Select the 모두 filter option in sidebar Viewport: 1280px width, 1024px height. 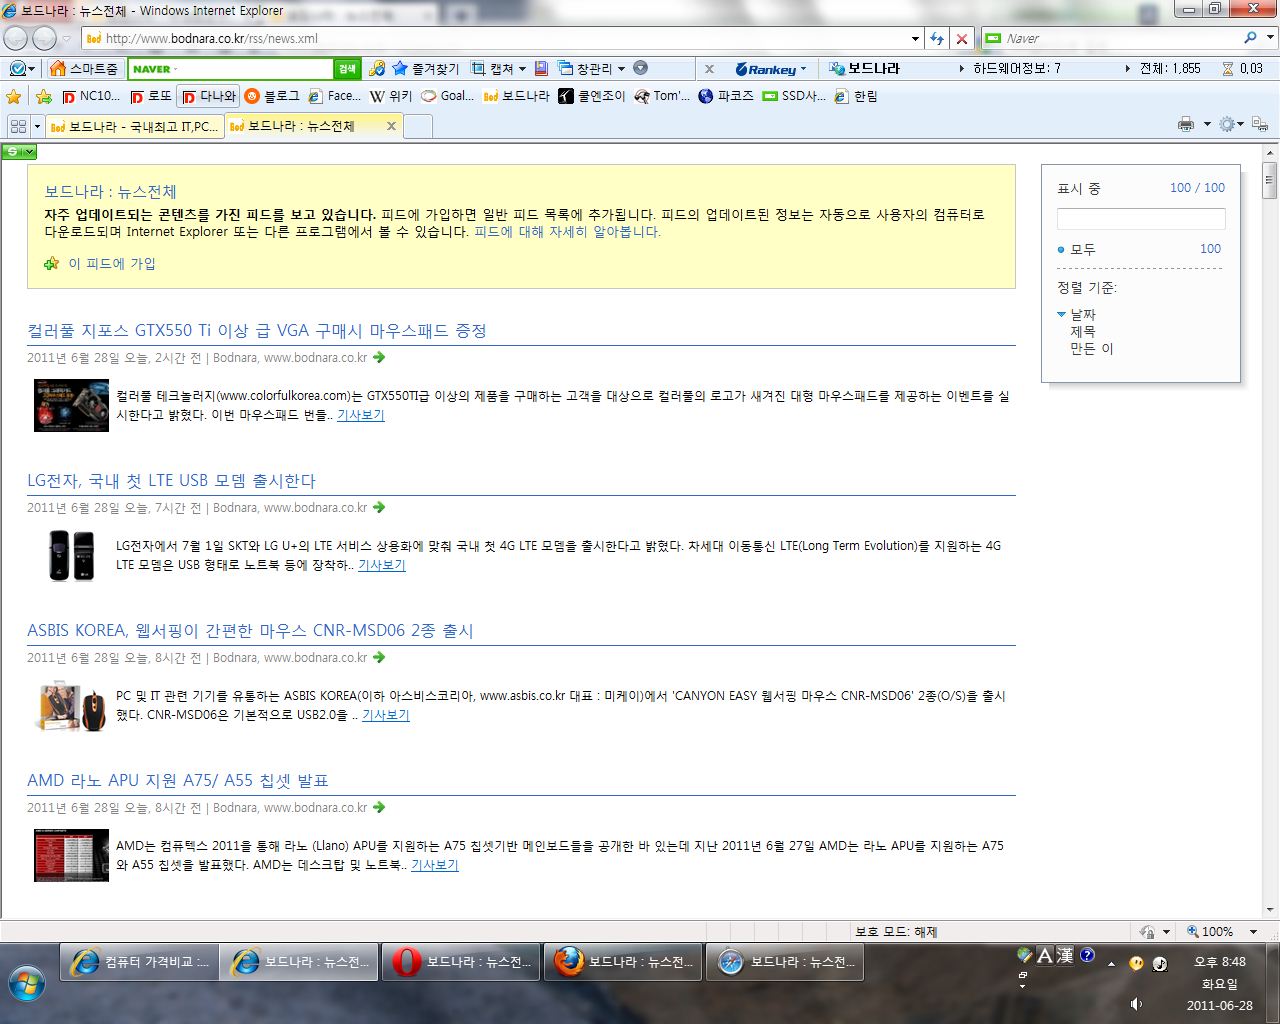pyautogui.click(x=1082, y=249)
